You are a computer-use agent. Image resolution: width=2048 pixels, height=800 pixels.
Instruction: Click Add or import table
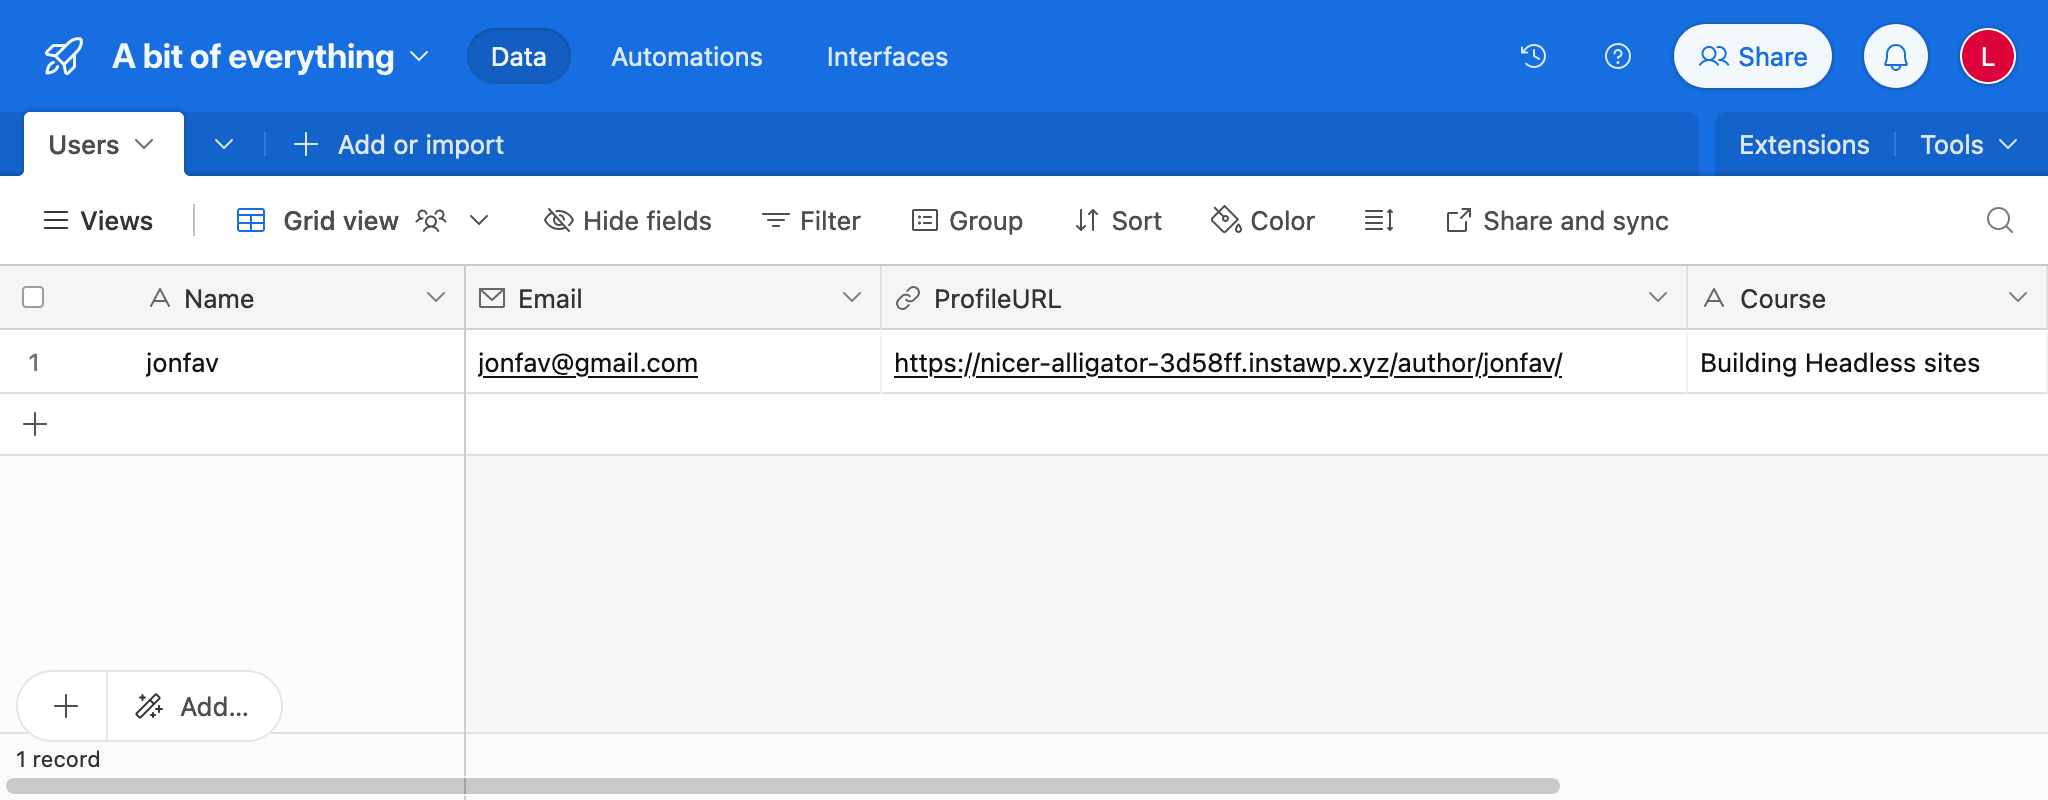(x=399, y=145)
